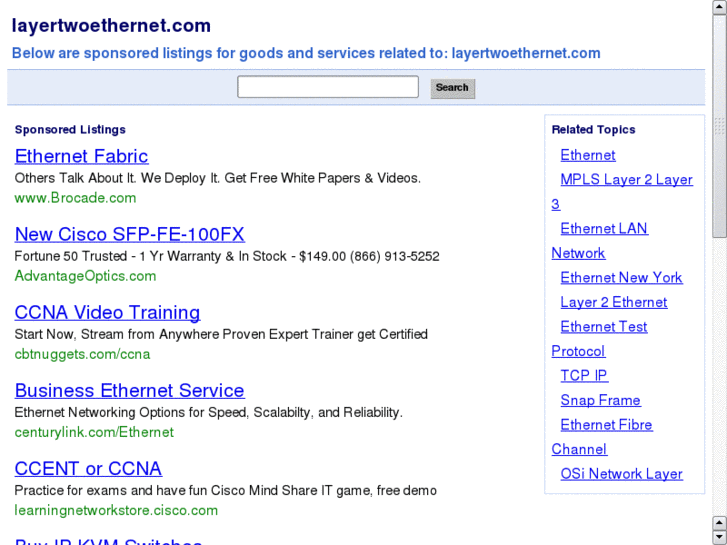Click the Search button
The width and height of the screenshot is (727, 545).
click(453, 88)
